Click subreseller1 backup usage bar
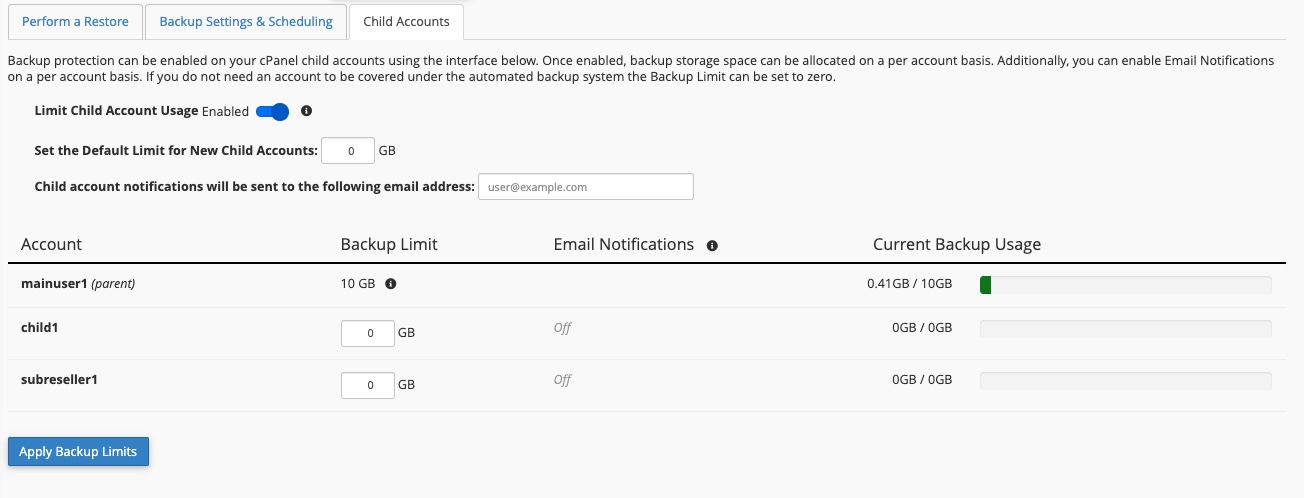 click(x=1125, y=381)
